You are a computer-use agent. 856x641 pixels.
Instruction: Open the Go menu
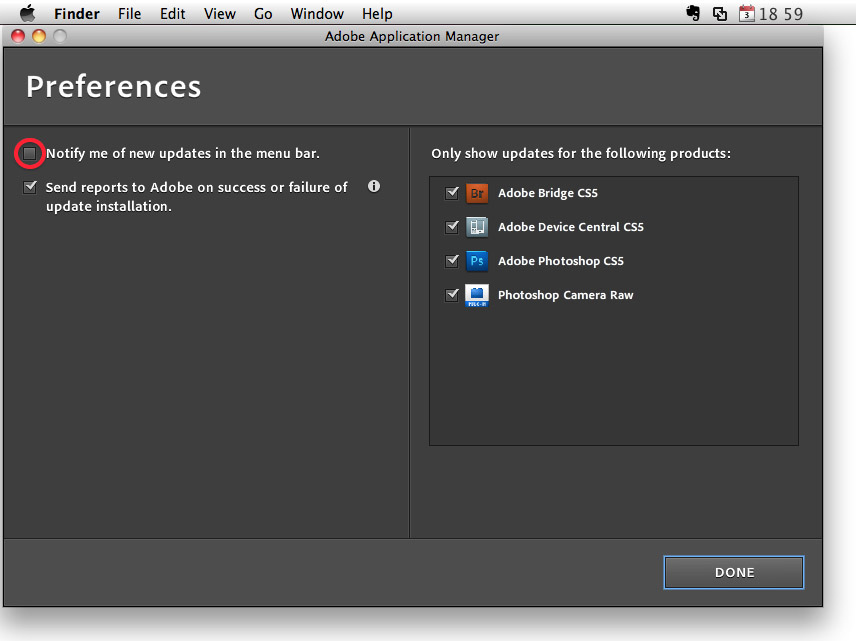pyautogui.click(x=263, y=14)
